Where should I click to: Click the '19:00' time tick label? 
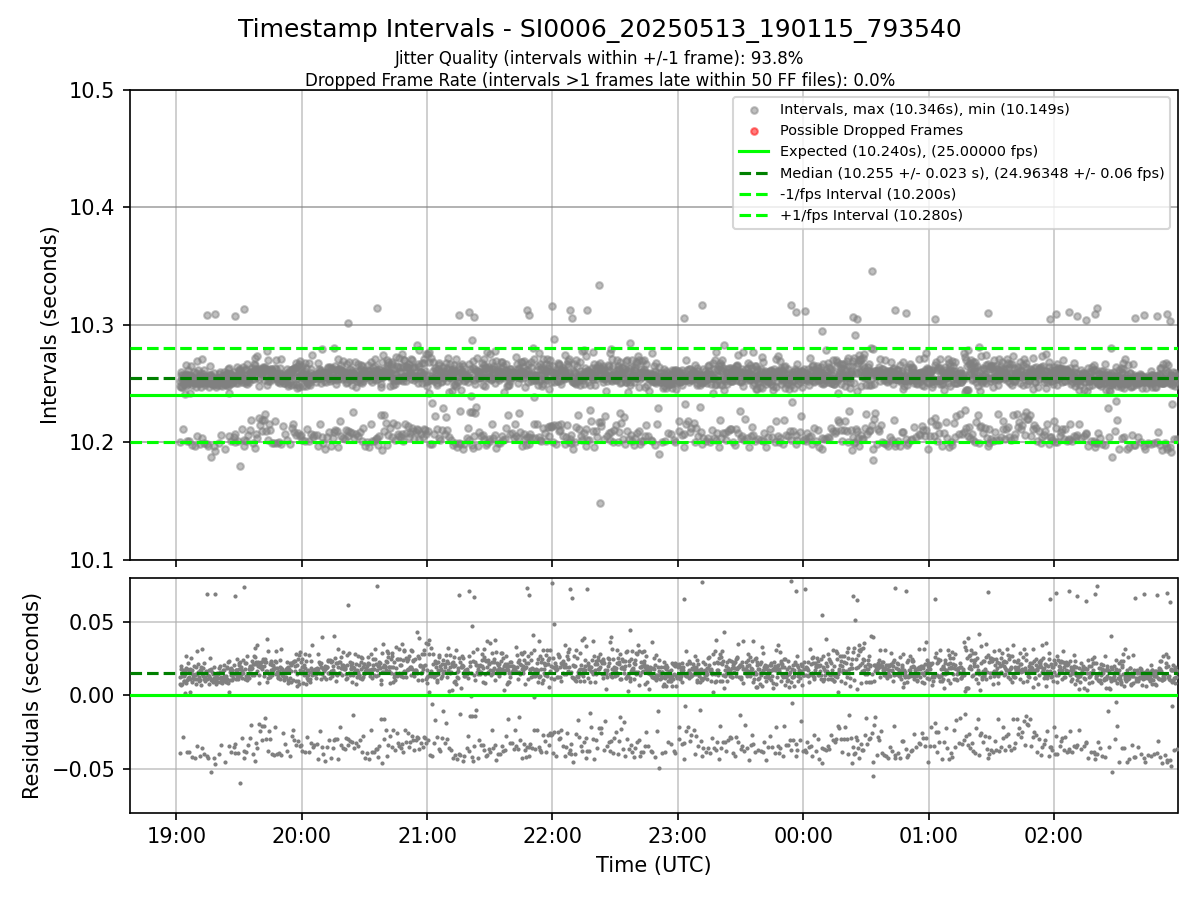point(176,835)
